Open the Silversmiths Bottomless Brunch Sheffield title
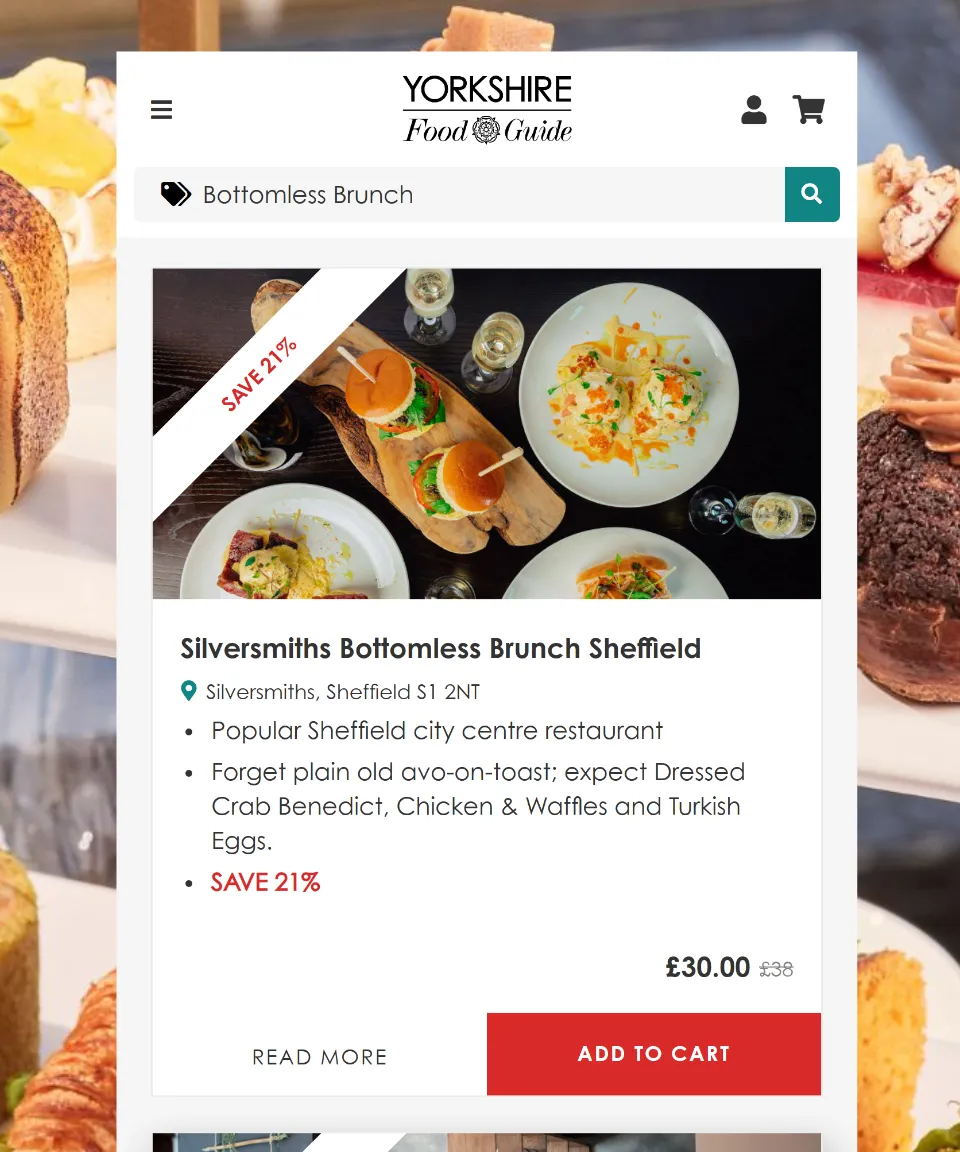This screenshot has width=960, height=1152. 441,649
